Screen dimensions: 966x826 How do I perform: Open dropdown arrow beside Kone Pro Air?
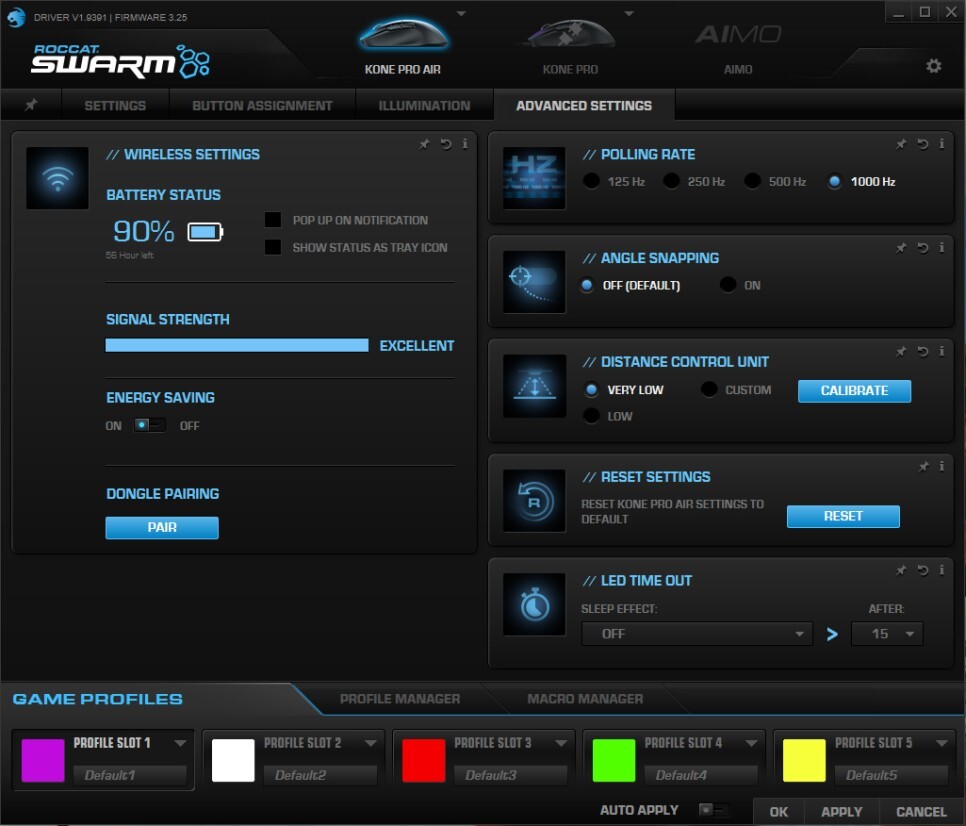click(x=461, y=13)
